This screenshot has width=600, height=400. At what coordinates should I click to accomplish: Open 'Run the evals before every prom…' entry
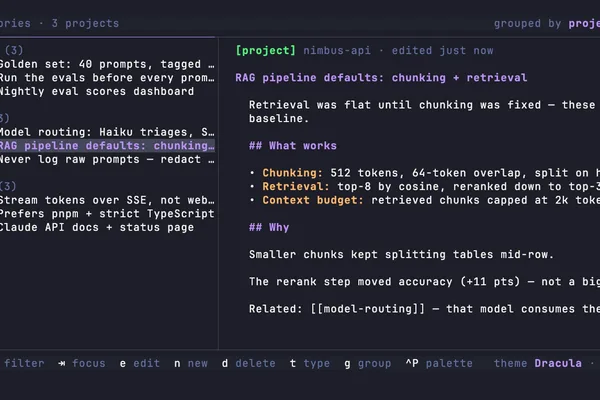107,78
